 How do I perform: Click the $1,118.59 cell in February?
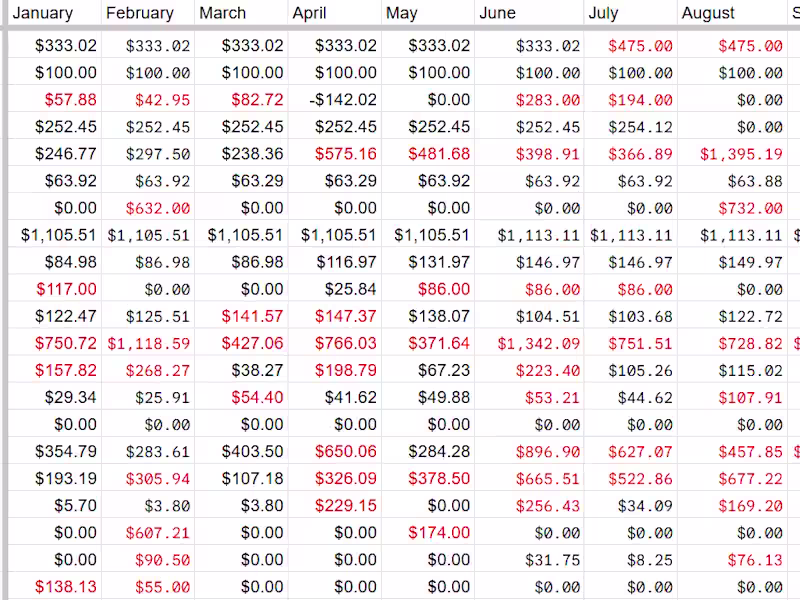click(149, 343)
